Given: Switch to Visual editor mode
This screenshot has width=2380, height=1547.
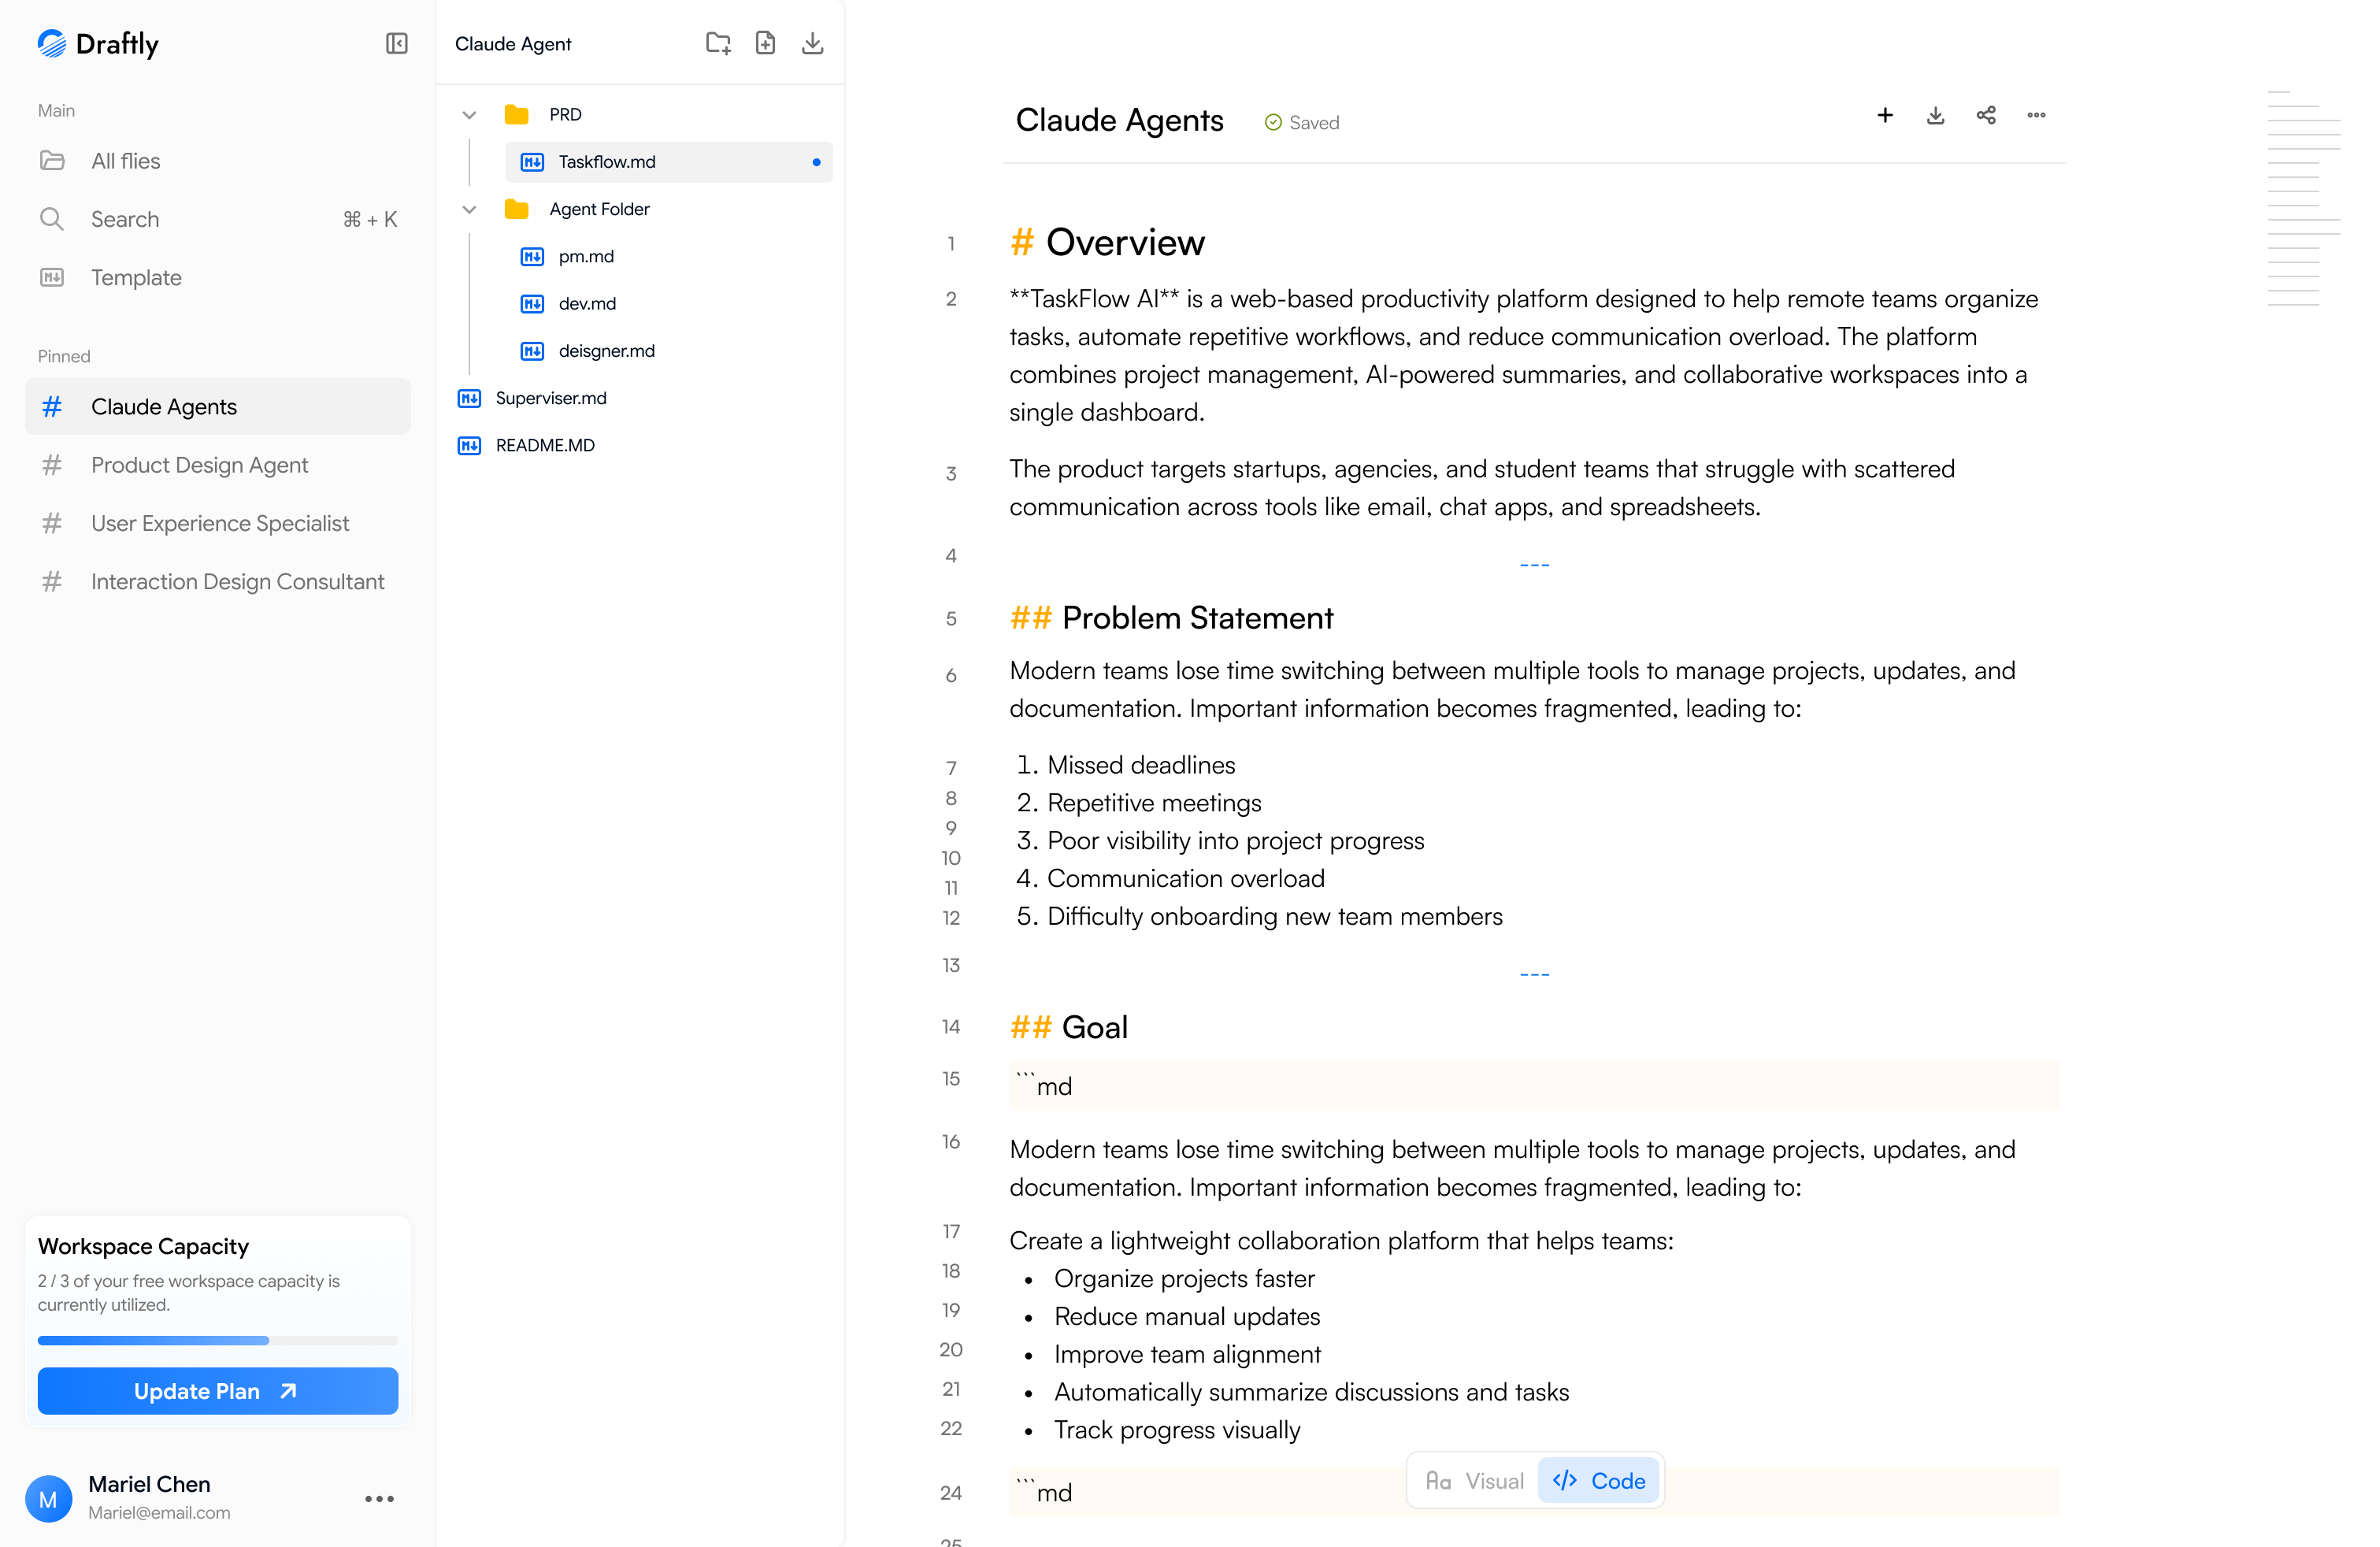Looking at the screenshot, I should [x=1474, y=1481].
